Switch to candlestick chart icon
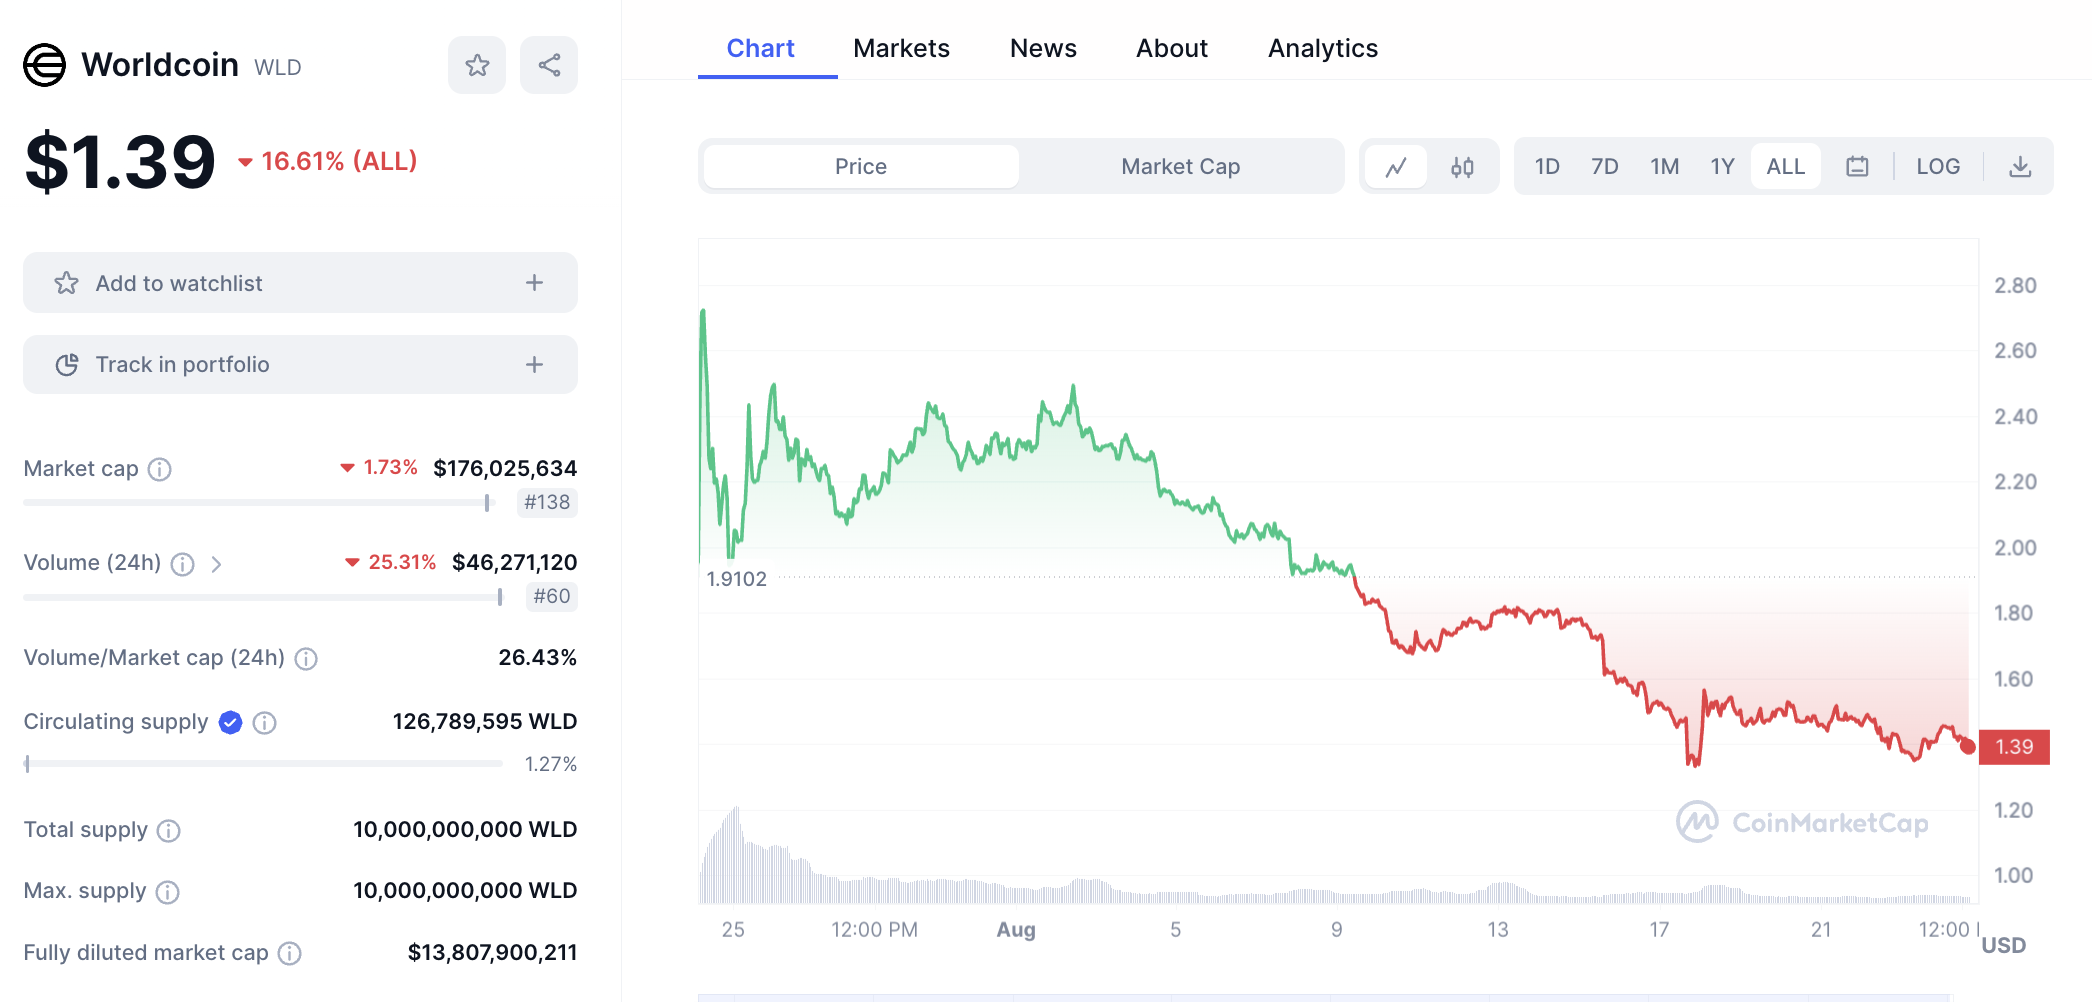Viewport: 2092px width, 1002px height. (1462, 167)
